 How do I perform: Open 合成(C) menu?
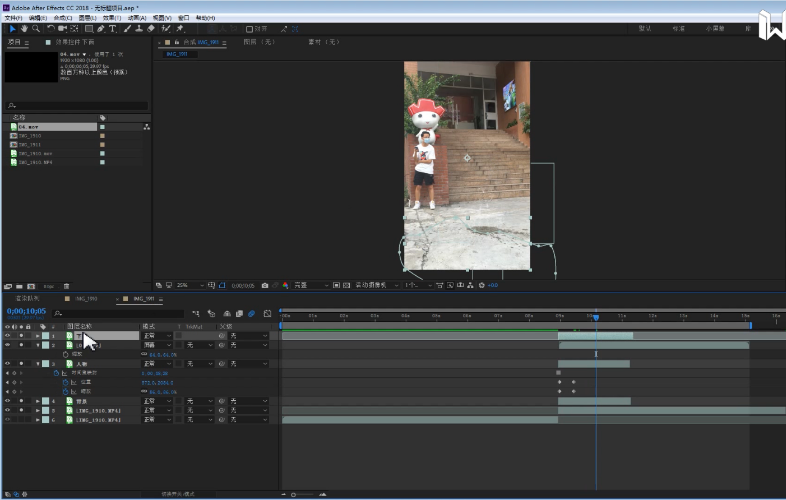point(63,18)
